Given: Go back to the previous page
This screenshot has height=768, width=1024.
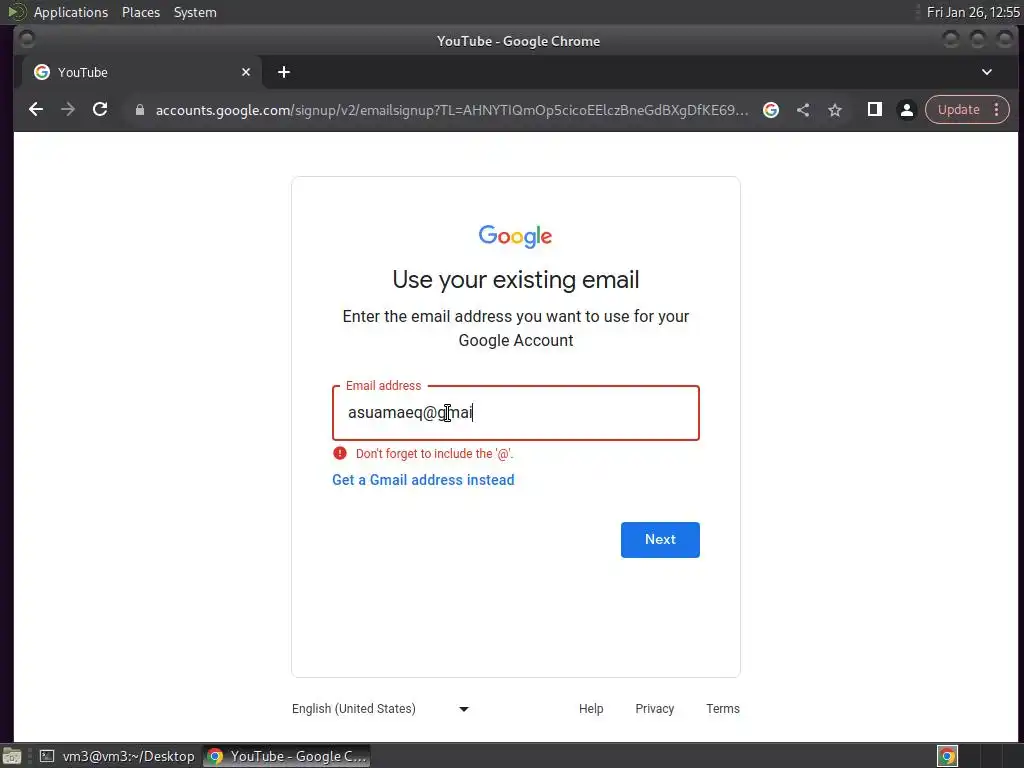Looking at the screenshot, I should click(36, 110).
